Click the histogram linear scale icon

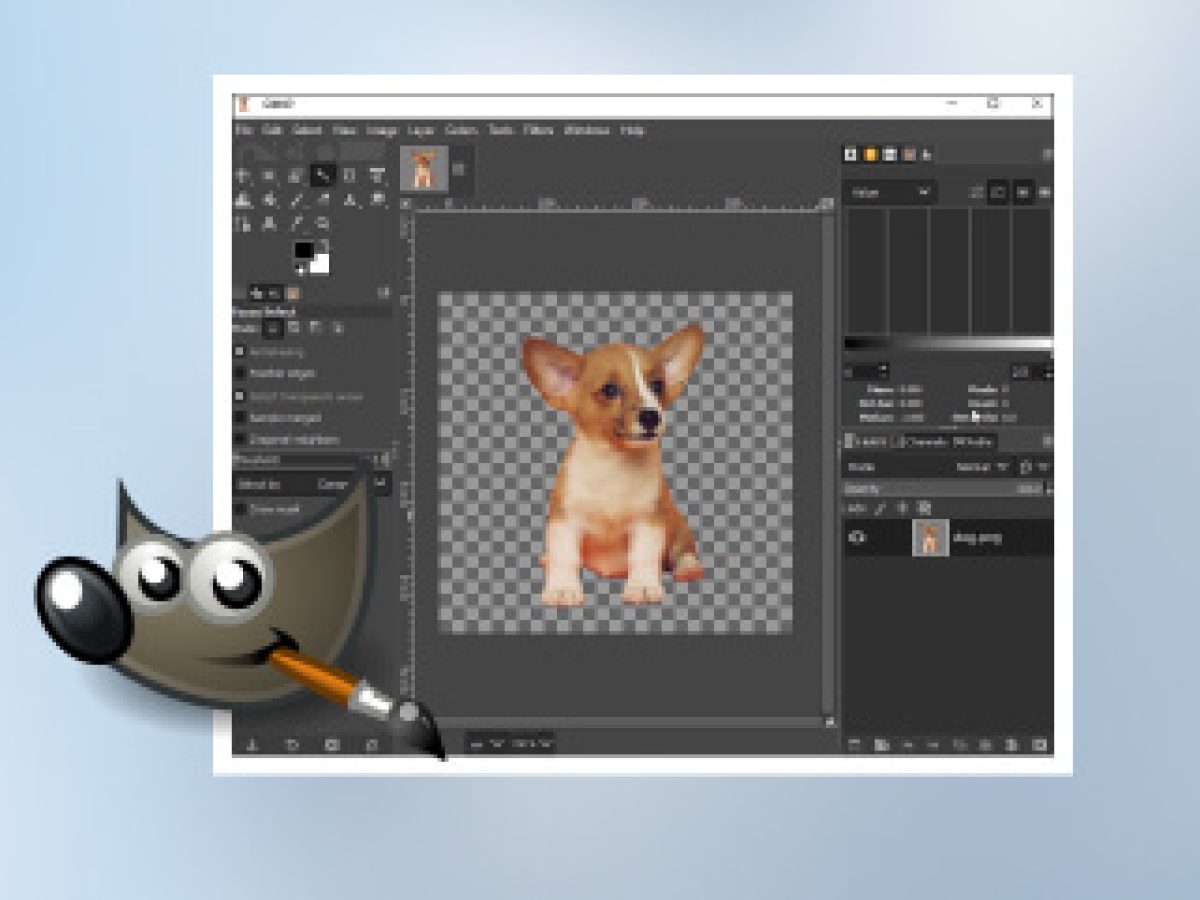[x=998, y=192]
